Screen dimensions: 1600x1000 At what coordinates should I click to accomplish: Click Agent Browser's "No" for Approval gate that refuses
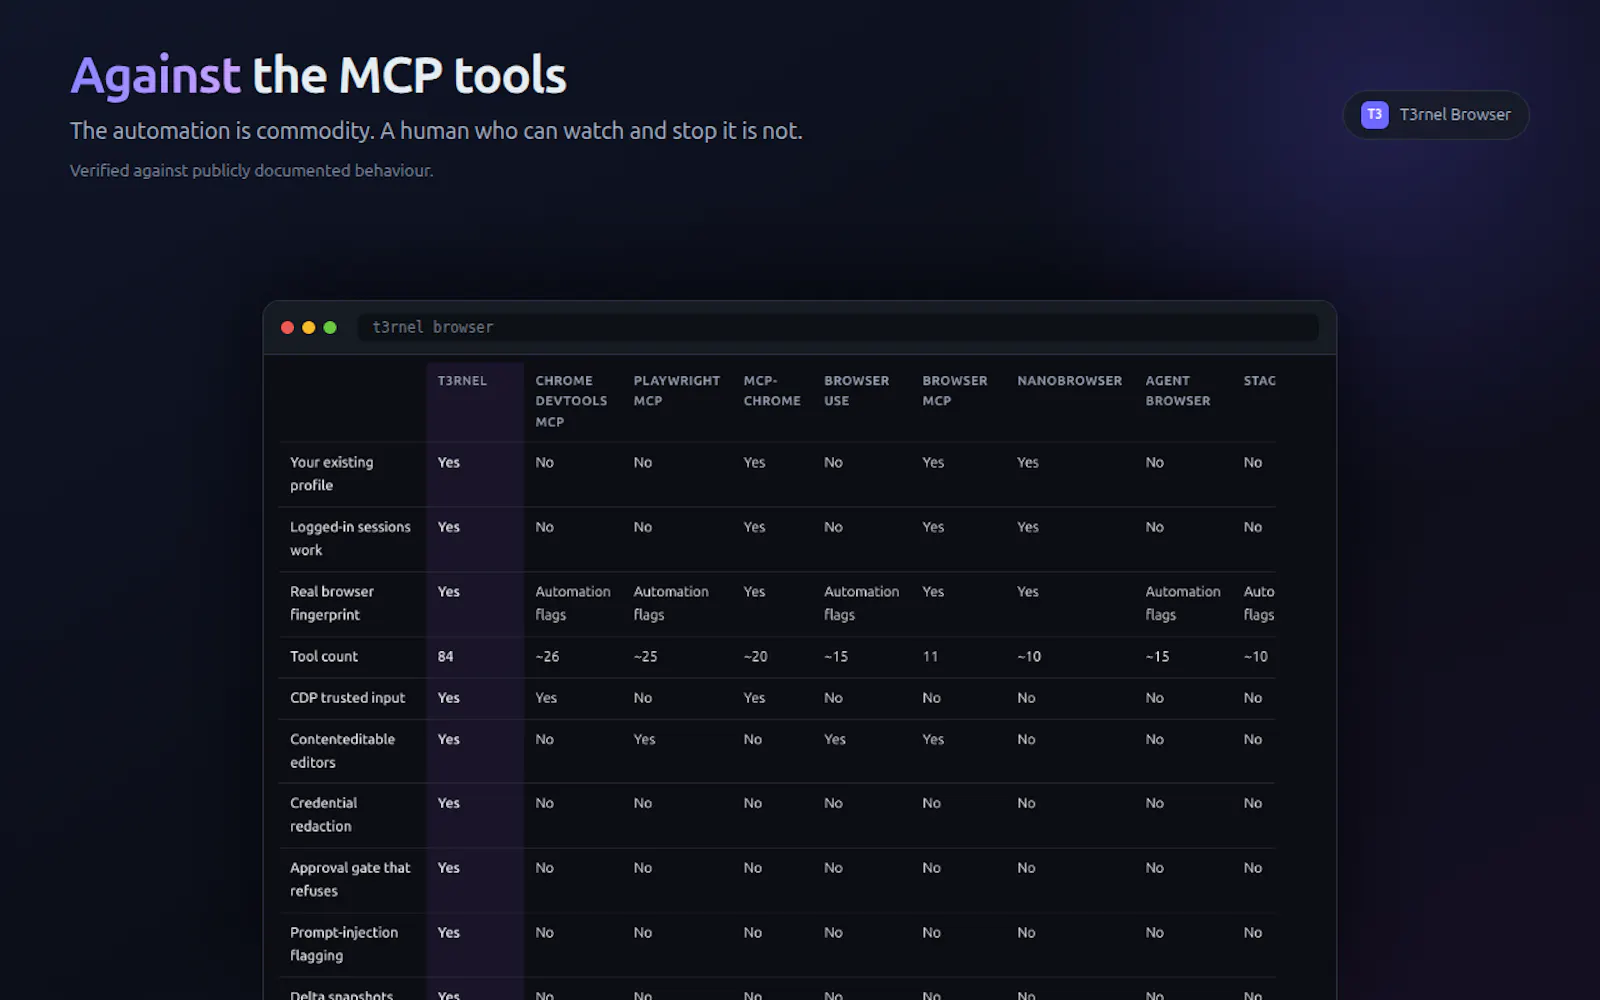coord(1155,868)
